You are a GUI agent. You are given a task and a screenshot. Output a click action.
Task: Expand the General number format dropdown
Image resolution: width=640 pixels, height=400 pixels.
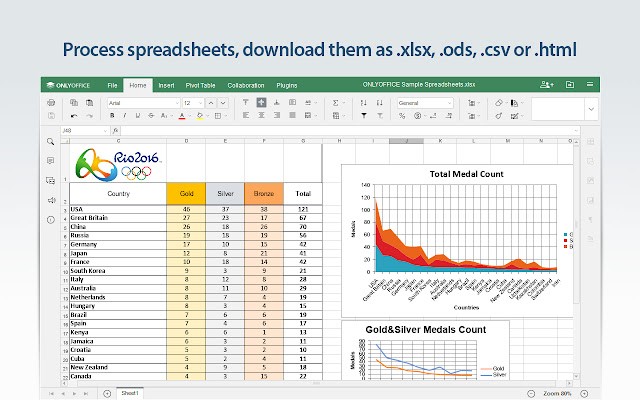(450, 102)
